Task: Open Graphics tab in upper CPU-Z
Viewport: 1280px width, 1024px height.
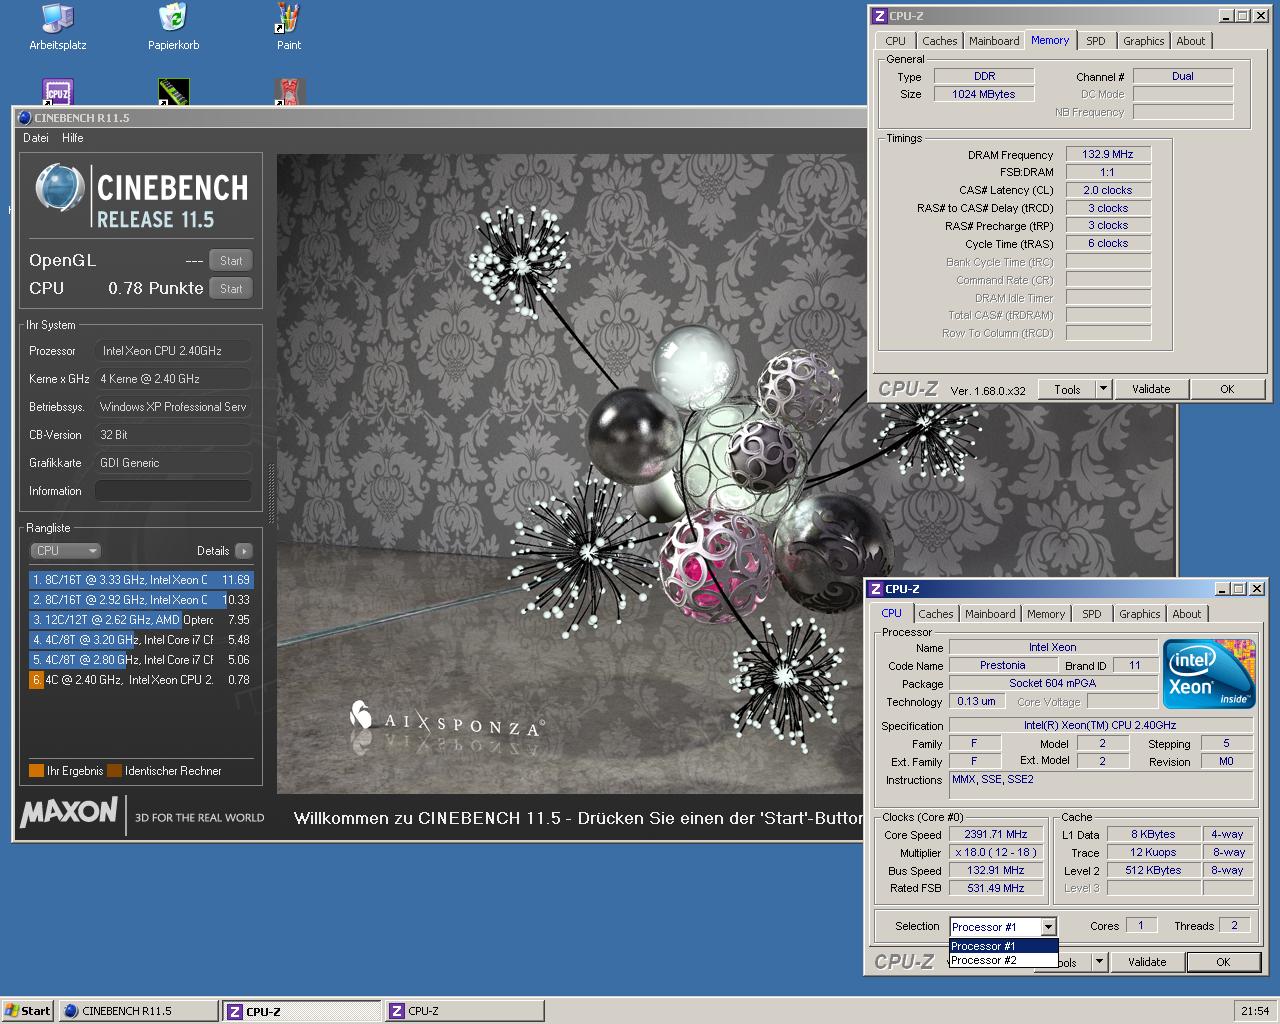Action: (1143, 41)
